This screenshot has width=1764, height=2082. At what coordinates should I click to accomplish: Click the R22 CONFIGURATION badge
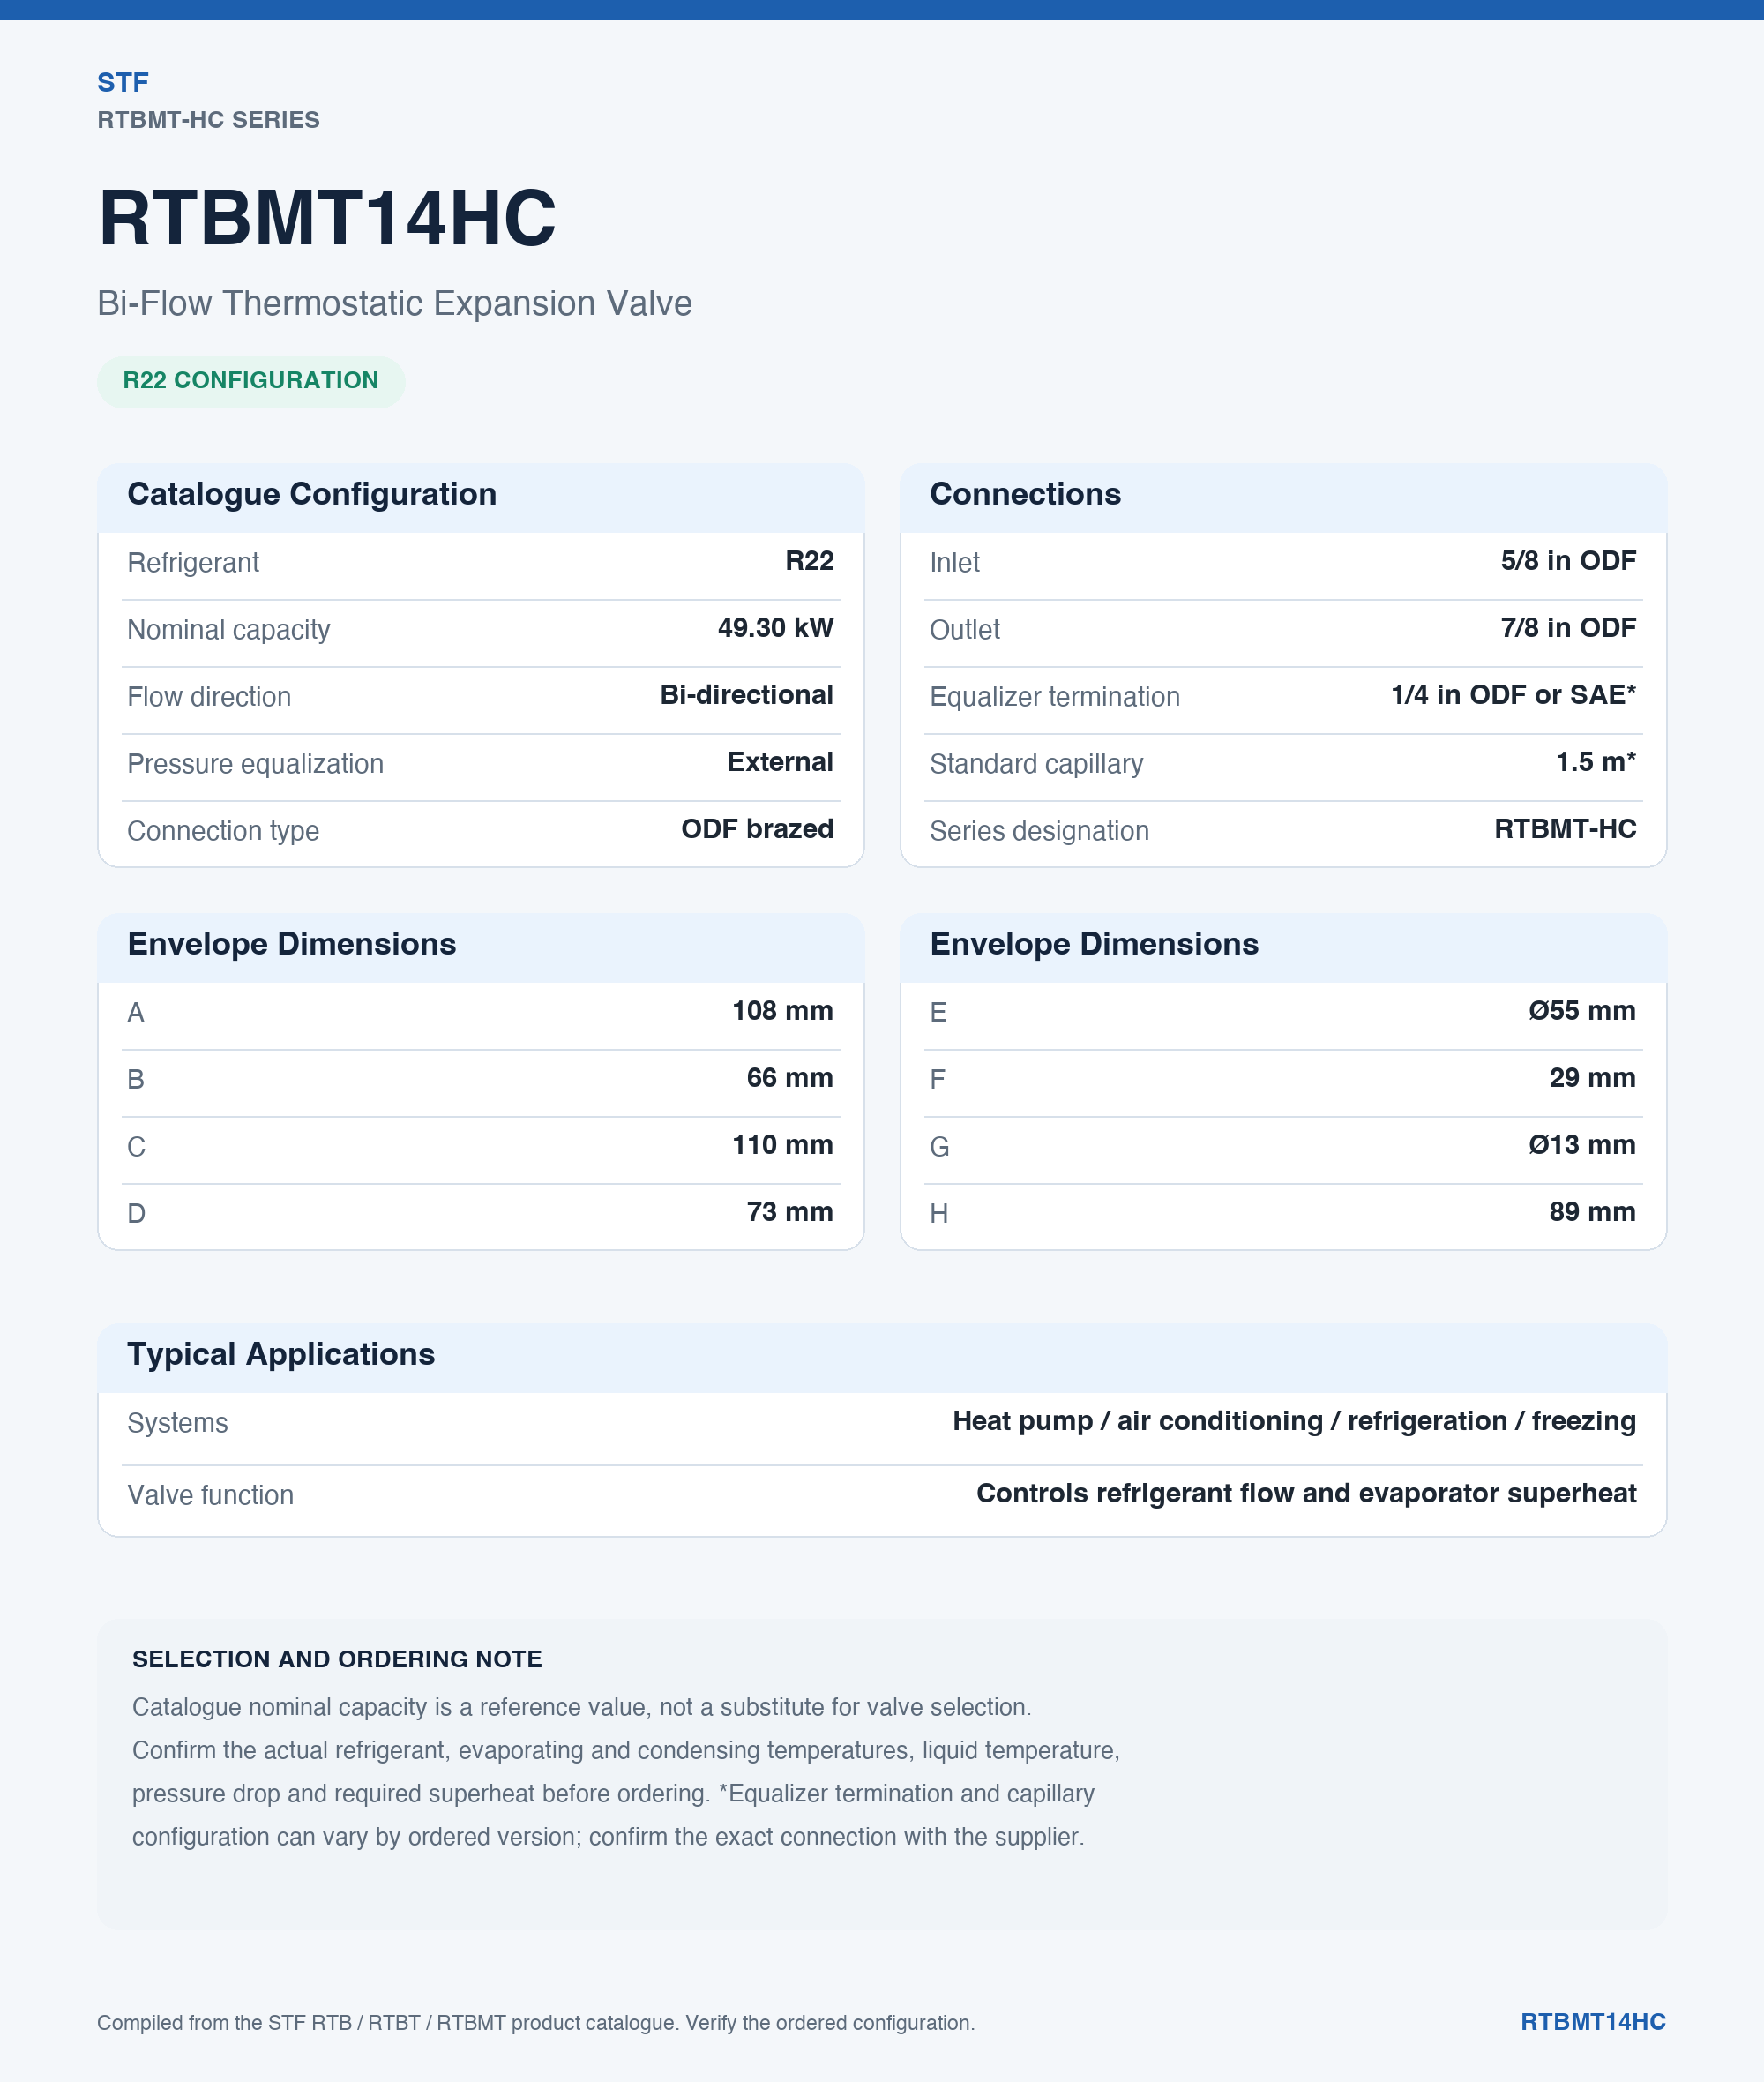[251, 381]
